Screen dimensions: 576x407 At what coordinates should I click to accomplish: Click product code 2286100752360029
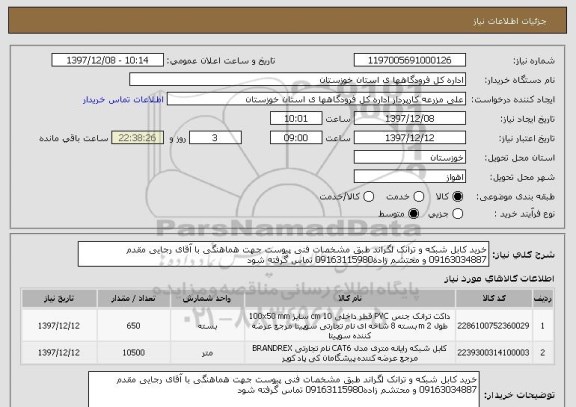click(x=493, y=326)
